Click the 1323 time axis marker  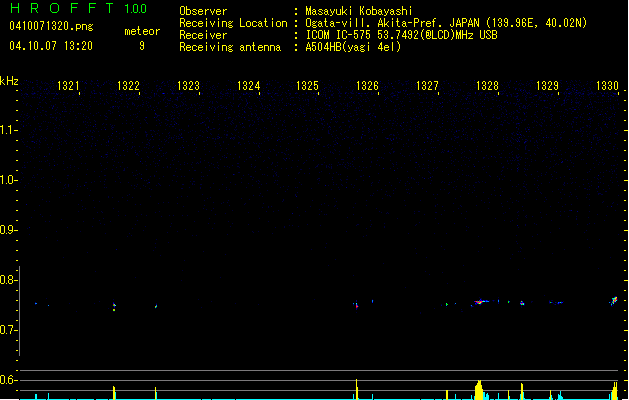pos(188,86)
